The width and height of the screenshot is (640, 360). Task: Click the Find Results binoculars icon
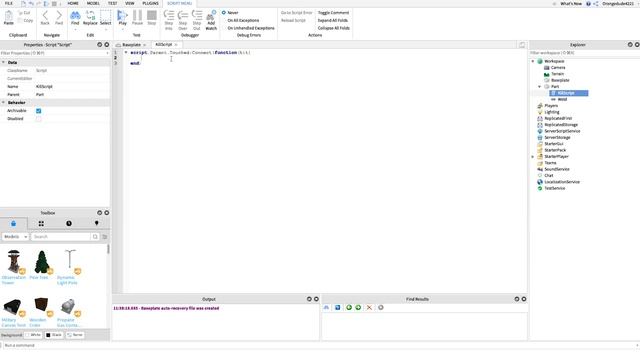(326, 307)
